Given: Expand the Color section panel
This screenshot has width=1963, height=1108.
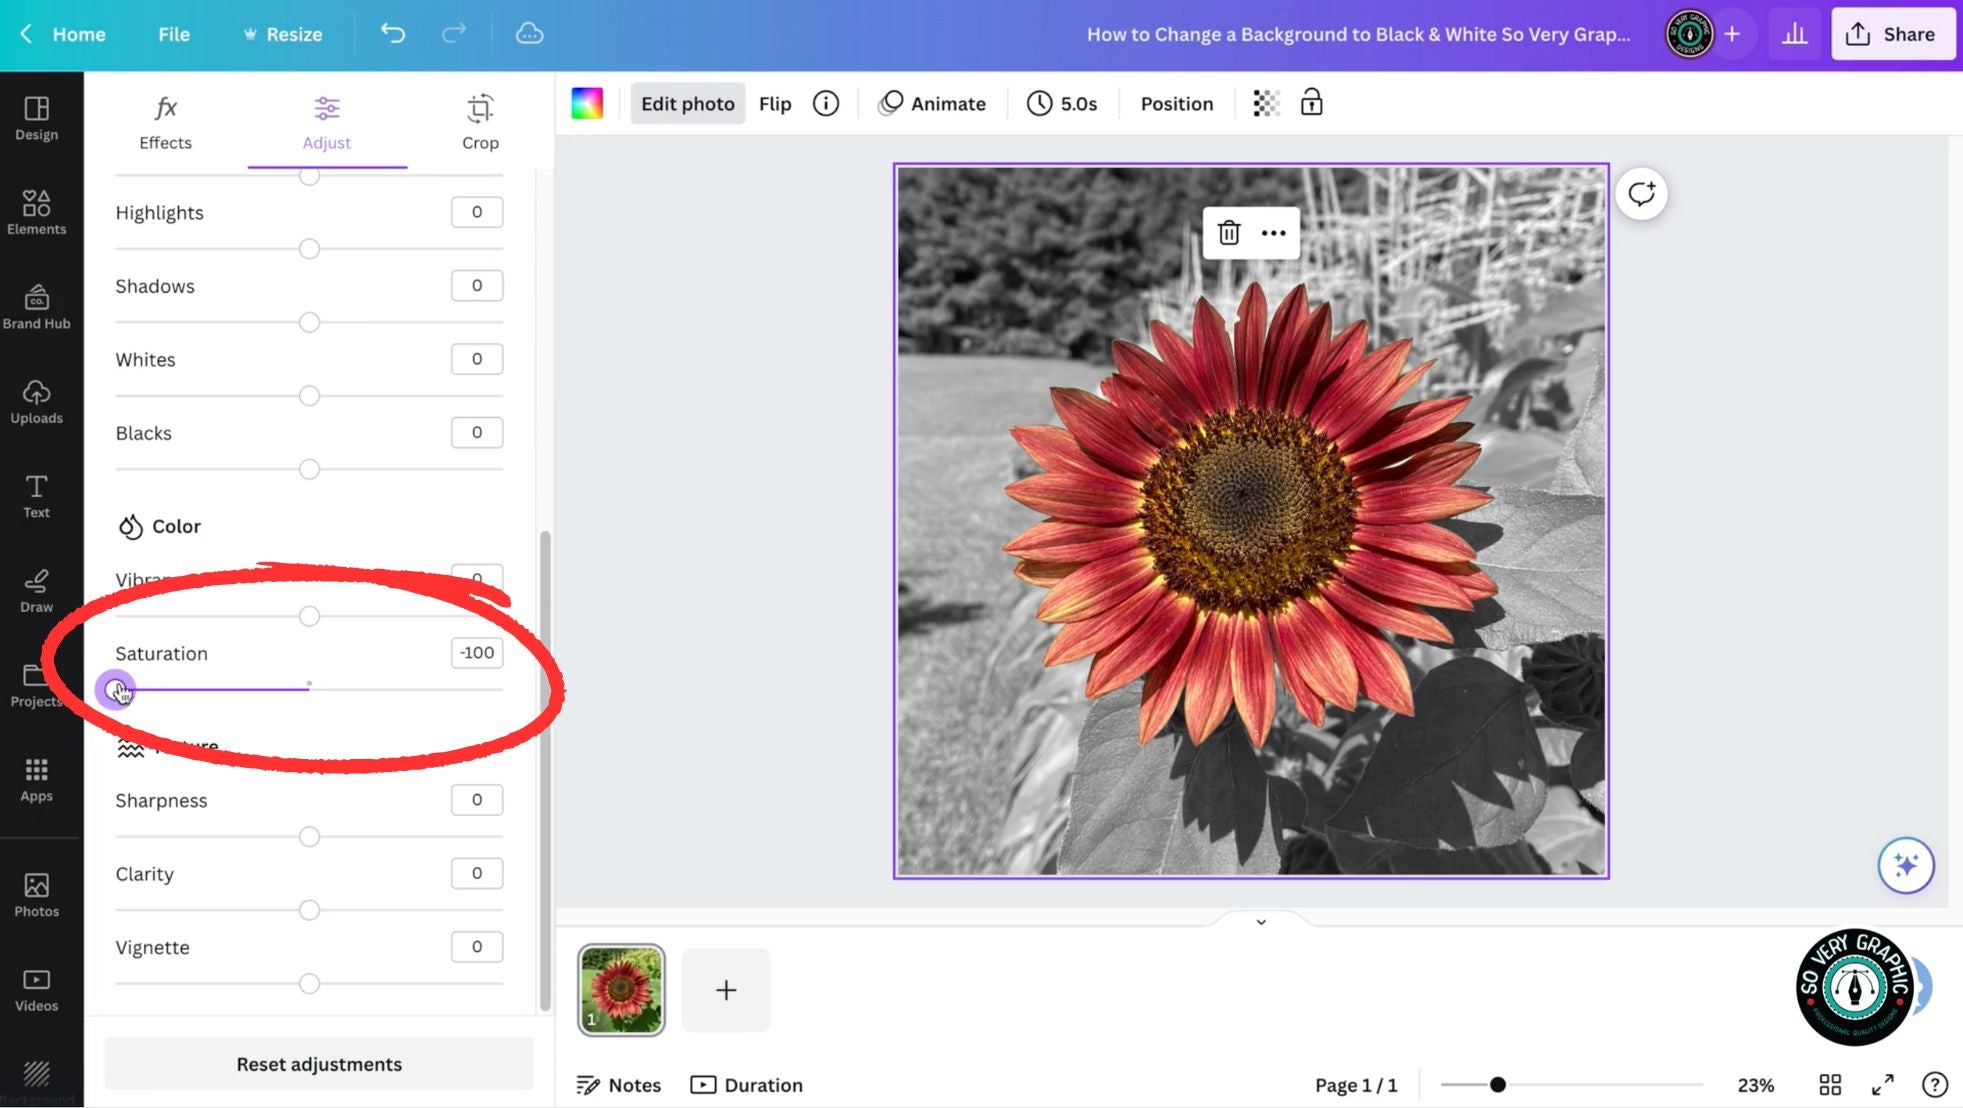Looking at the screenshot, I should point(175,526).
